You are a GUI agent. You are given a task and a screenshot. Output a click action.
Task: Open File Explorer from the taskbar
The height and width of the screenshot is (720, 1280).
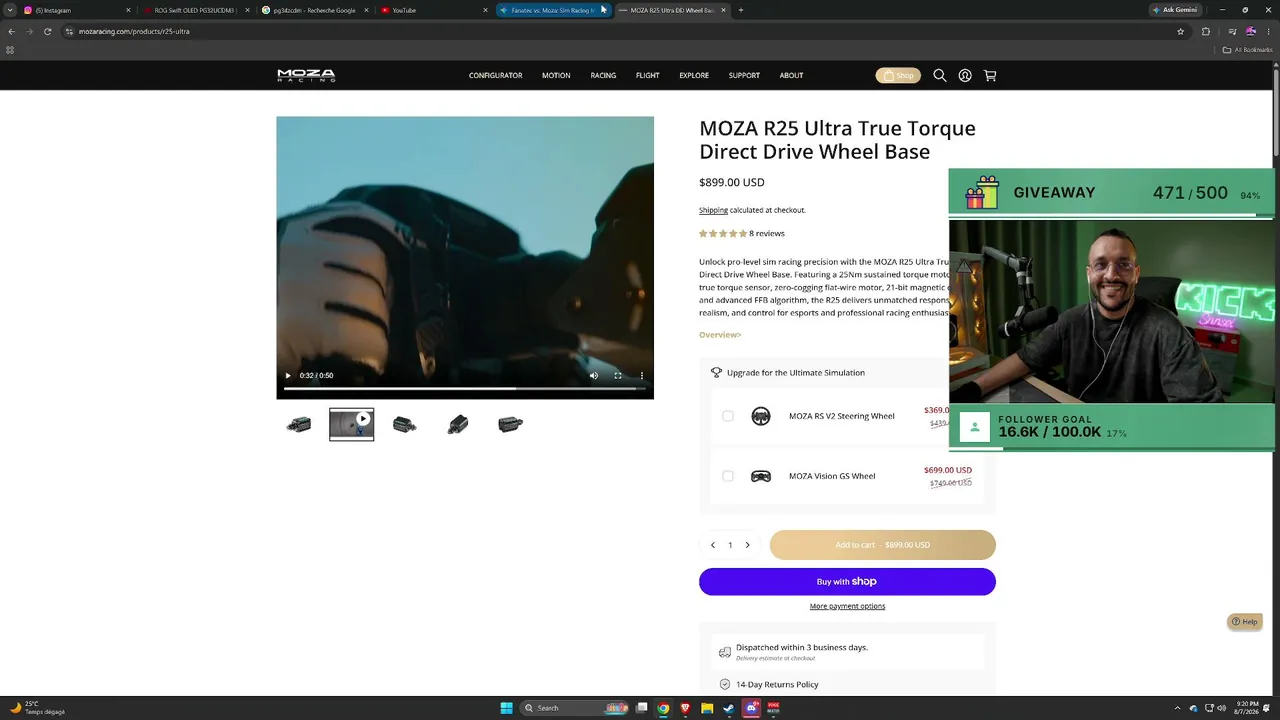pos(707,708)
